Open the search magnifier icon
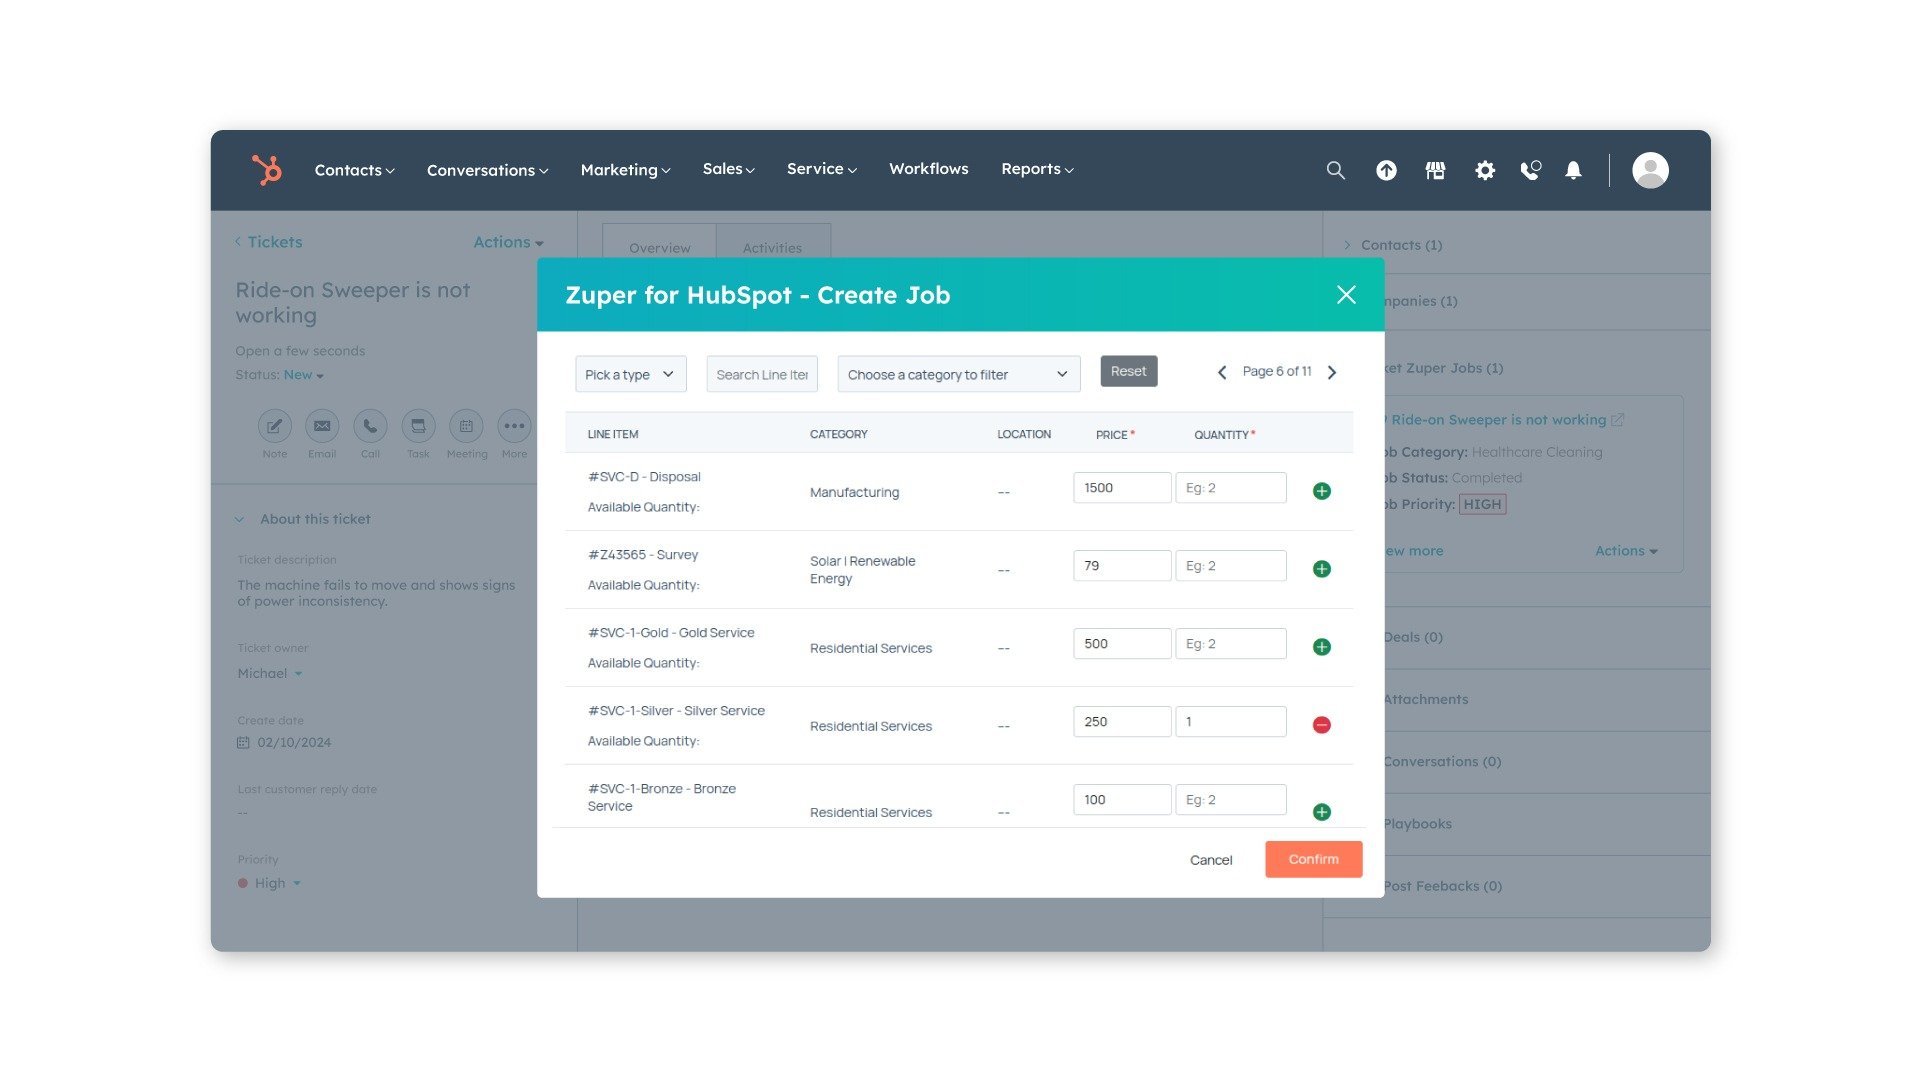Image resolution: width=1920 pixels, height=1080 pixels. (x=1335, y=170)
